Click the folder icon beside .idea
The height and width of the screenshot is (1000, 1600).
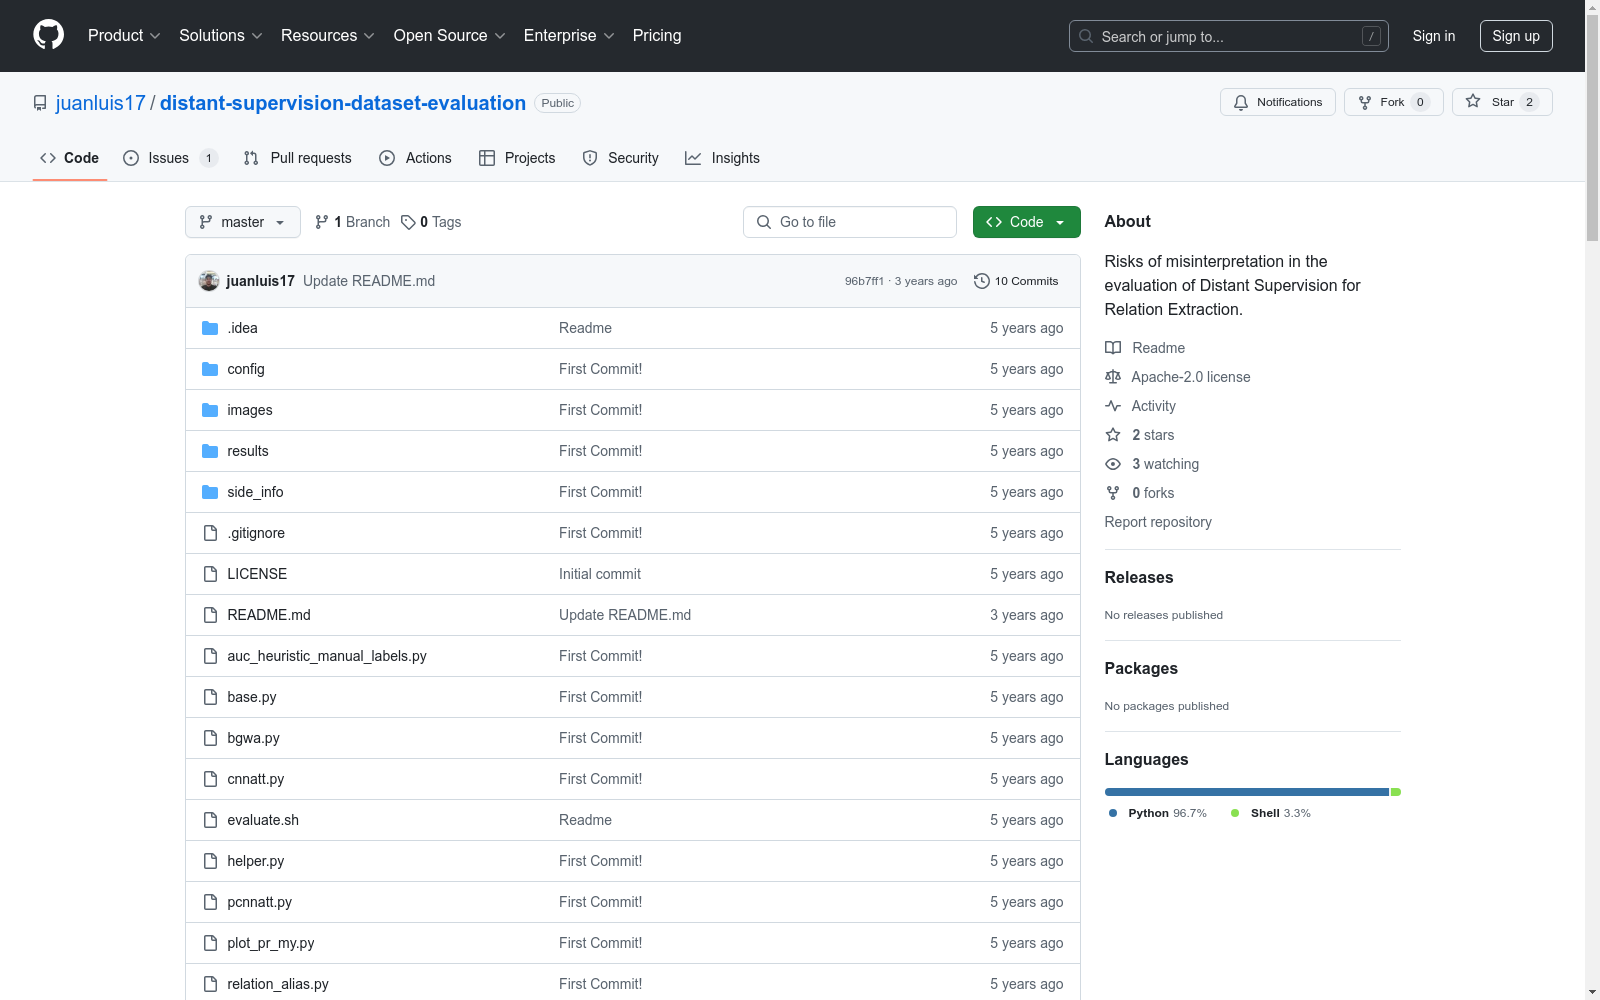pyautogui.click(x=210, y=328)
